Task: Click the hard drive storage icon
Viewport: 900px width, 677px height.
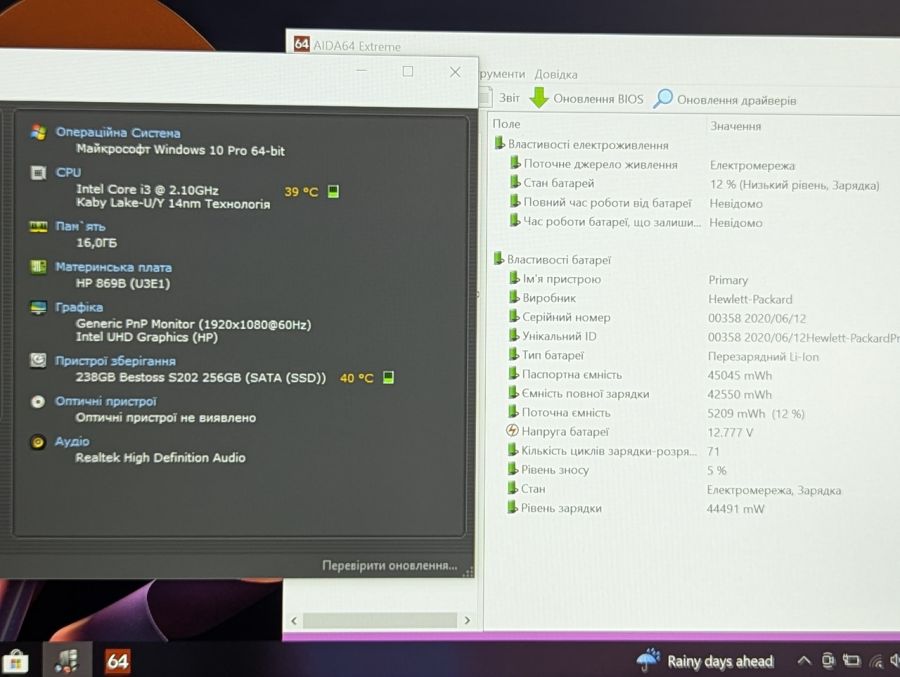Action: click(38, 360)
